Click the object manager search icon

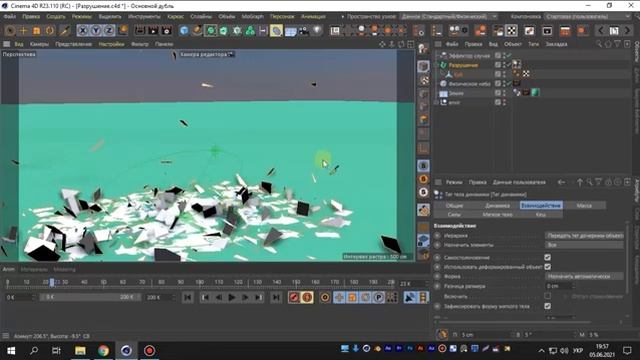coord(598,44)
